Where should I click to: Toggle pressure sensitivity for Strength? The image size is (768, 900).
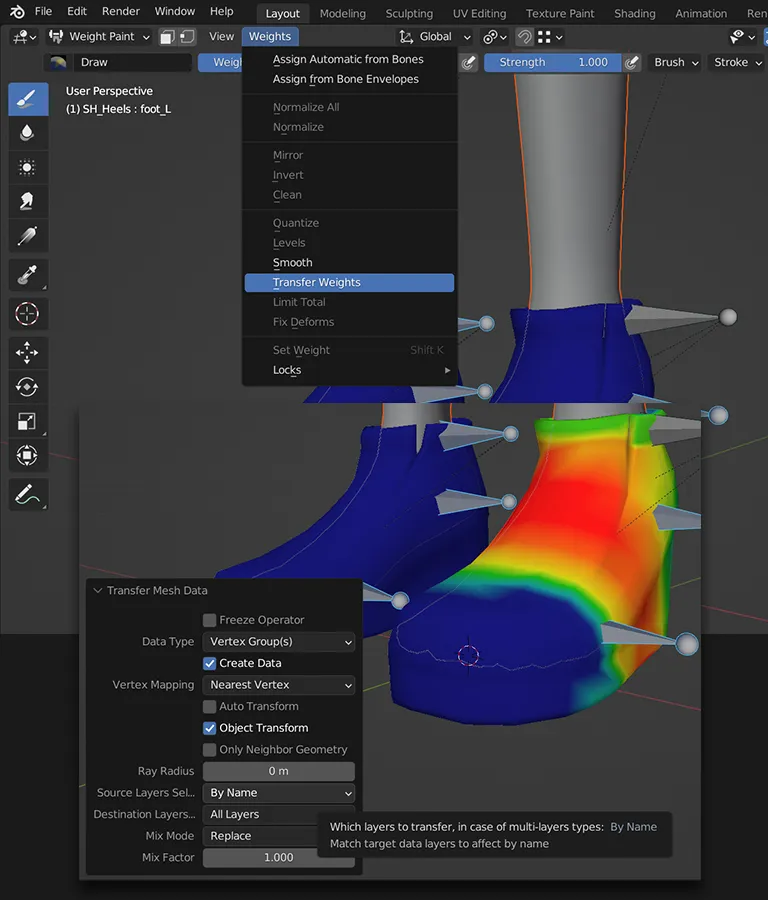pos(631,62)
